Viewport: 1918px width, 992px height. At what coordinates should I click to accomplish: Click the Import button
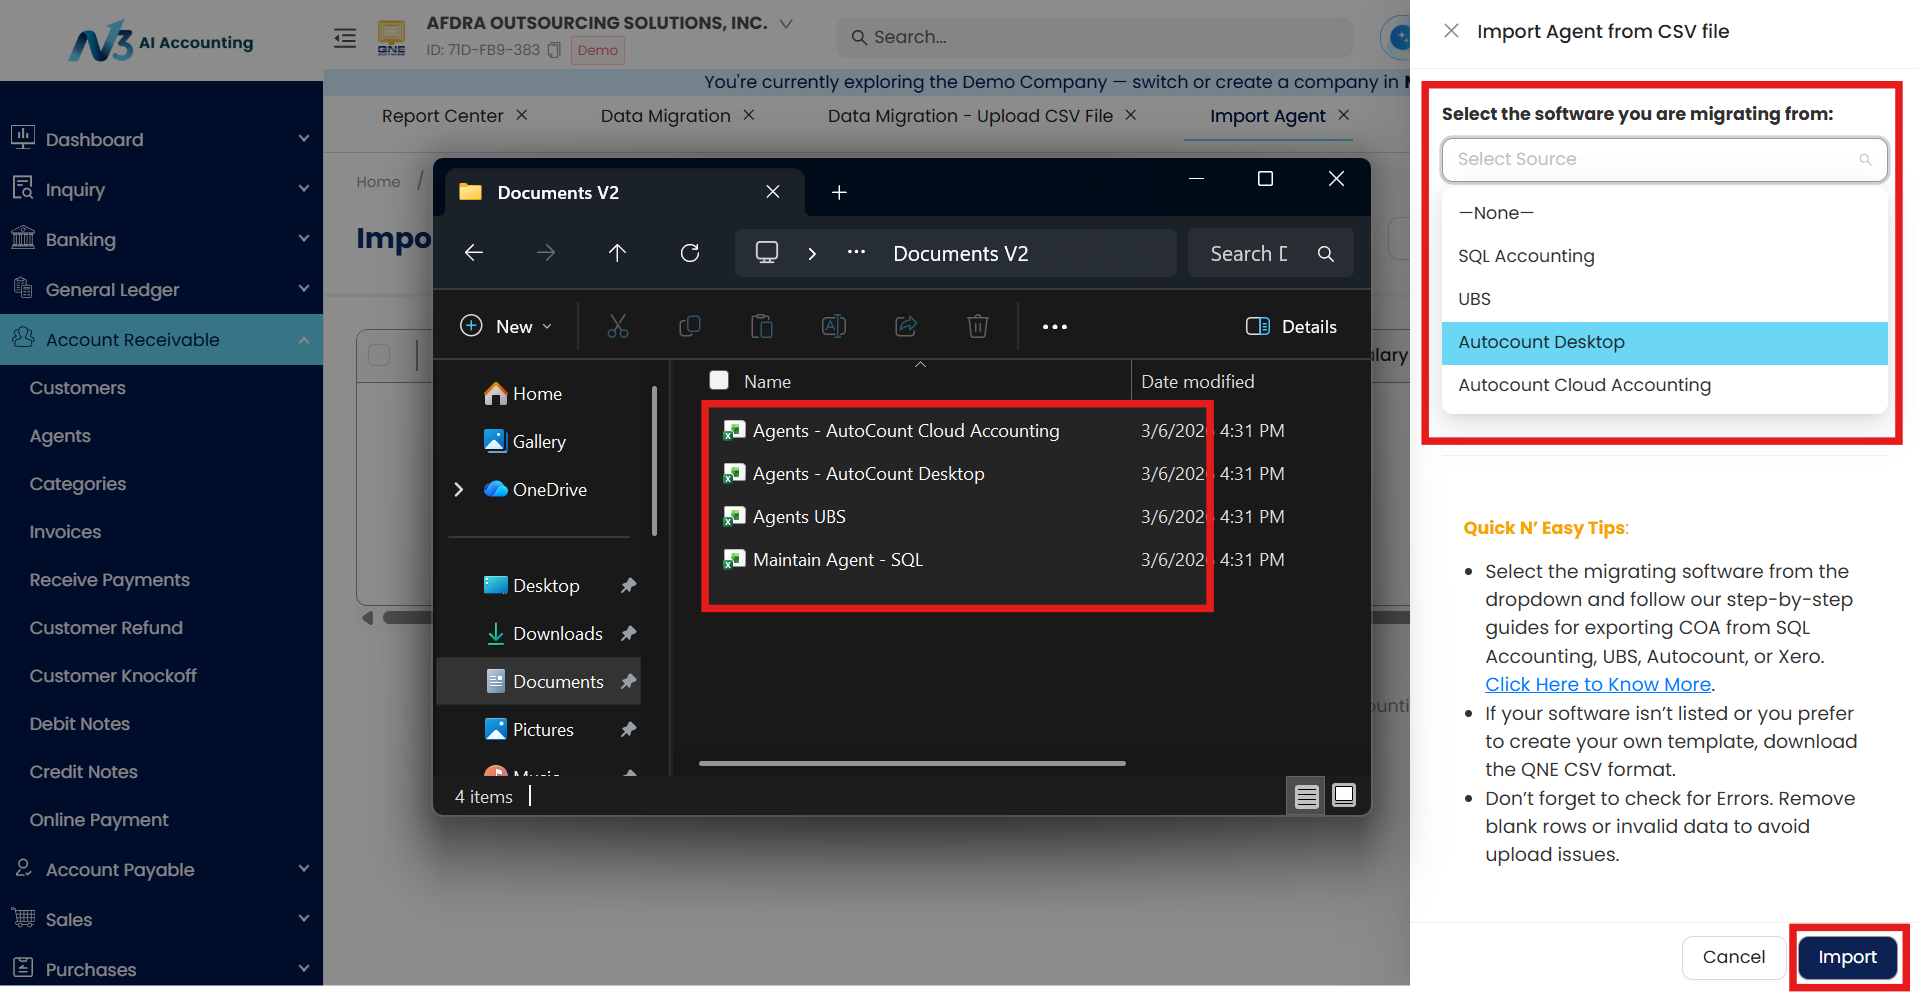[x=1847, y=957]
